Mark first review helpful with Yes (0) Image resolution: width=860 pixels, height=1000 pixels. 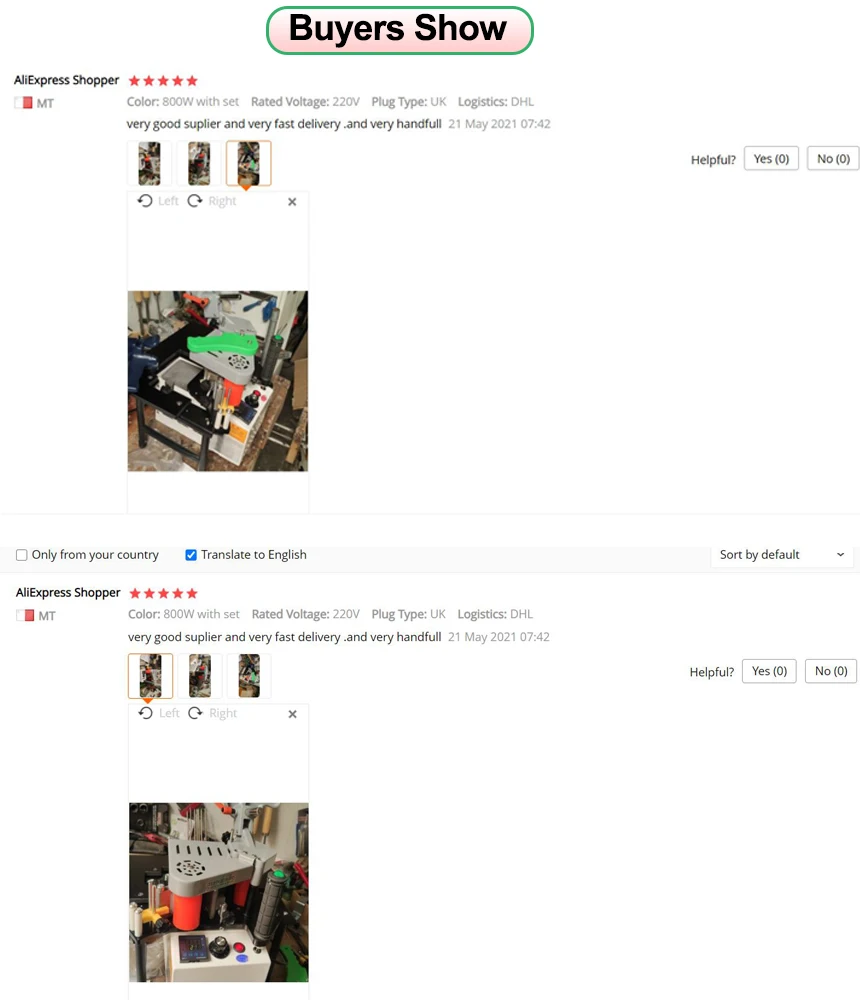771,159
